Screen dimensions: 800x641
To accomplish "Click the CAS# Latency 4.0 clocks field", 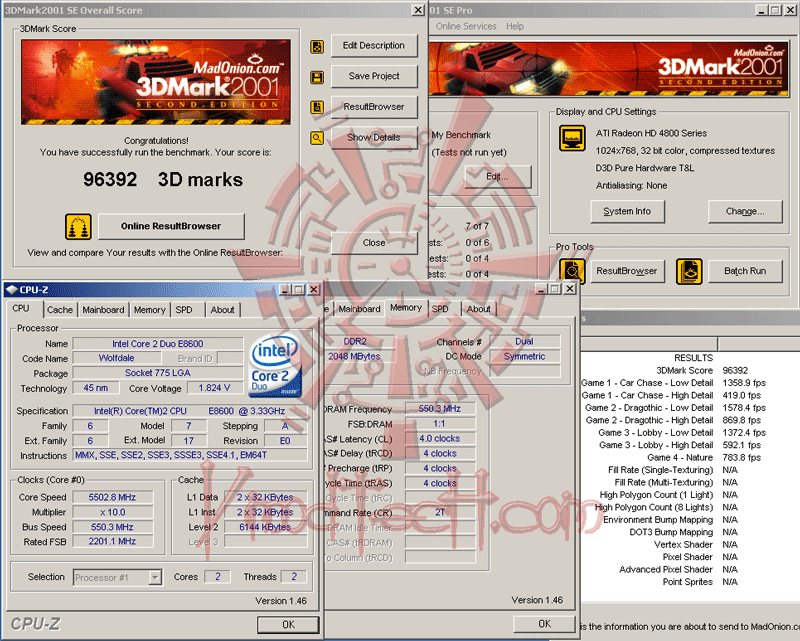I will point(440,438).
